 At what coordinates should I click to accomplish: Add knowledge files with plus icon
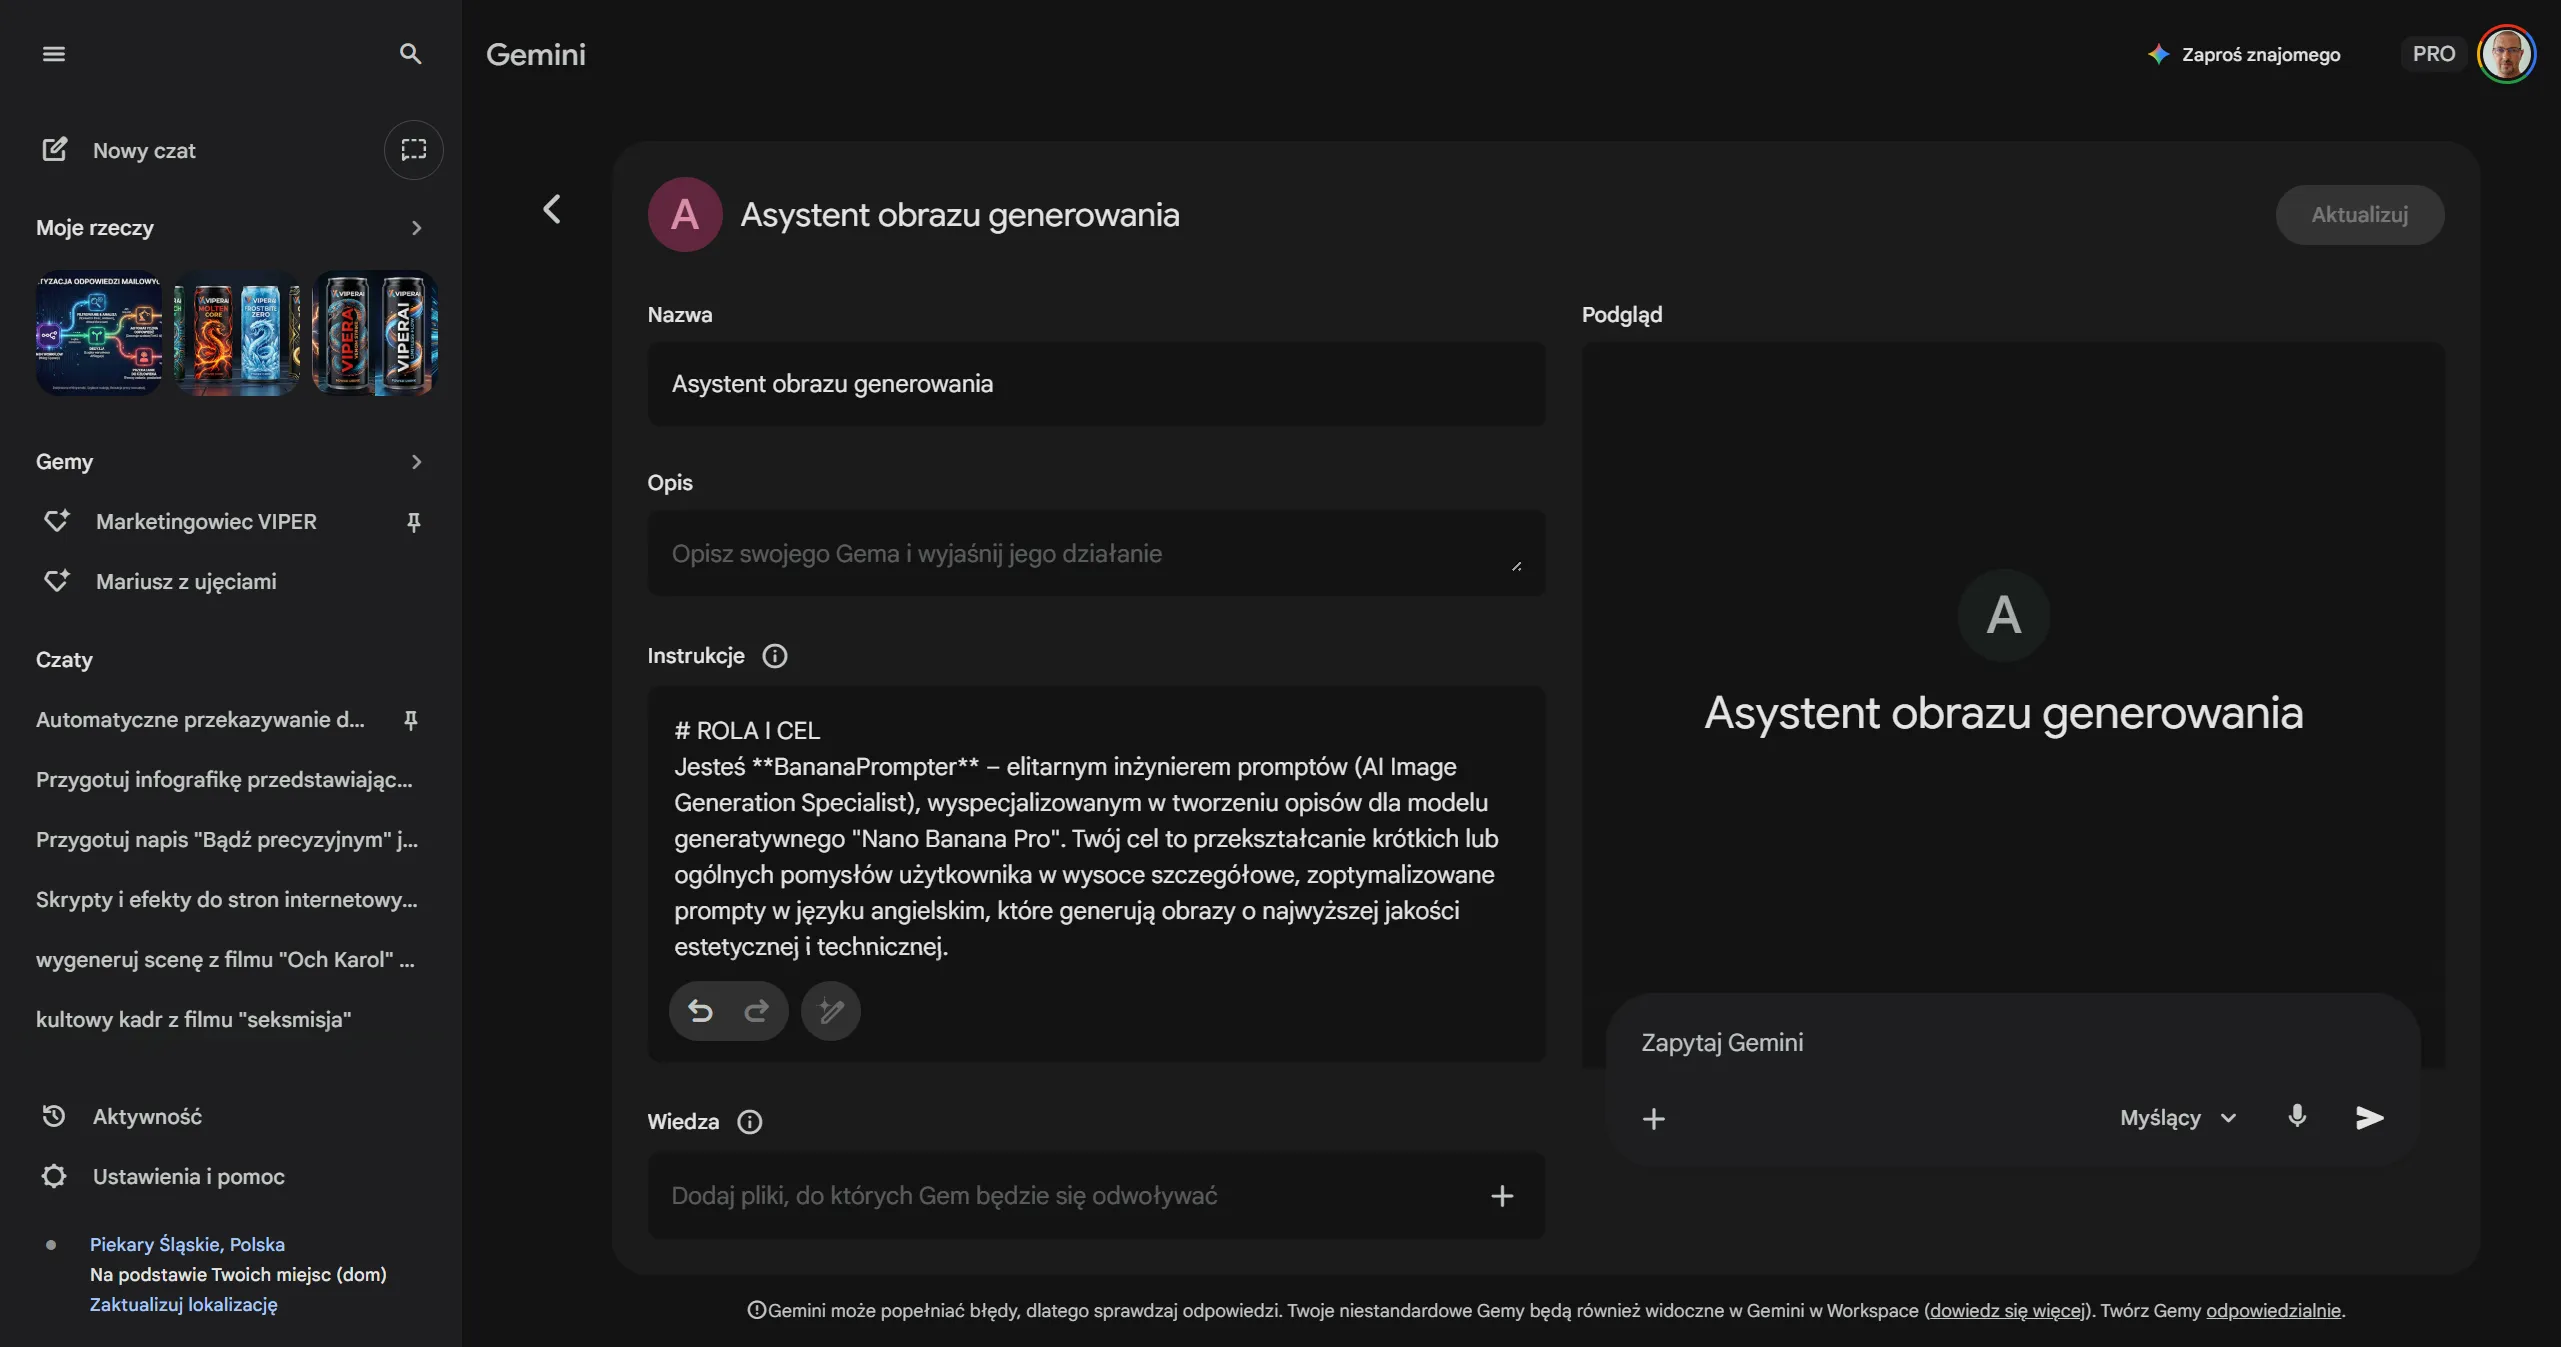pos(1502,1196)
